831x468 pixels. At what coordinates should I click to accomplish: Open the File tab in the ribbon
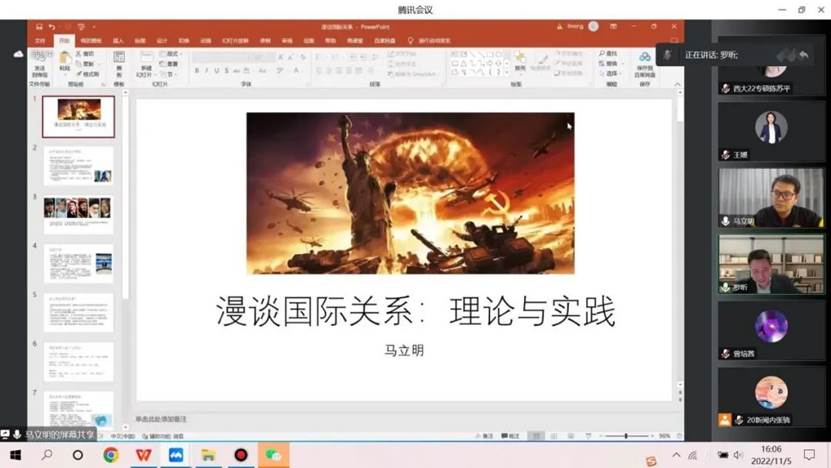click(40, 41)
